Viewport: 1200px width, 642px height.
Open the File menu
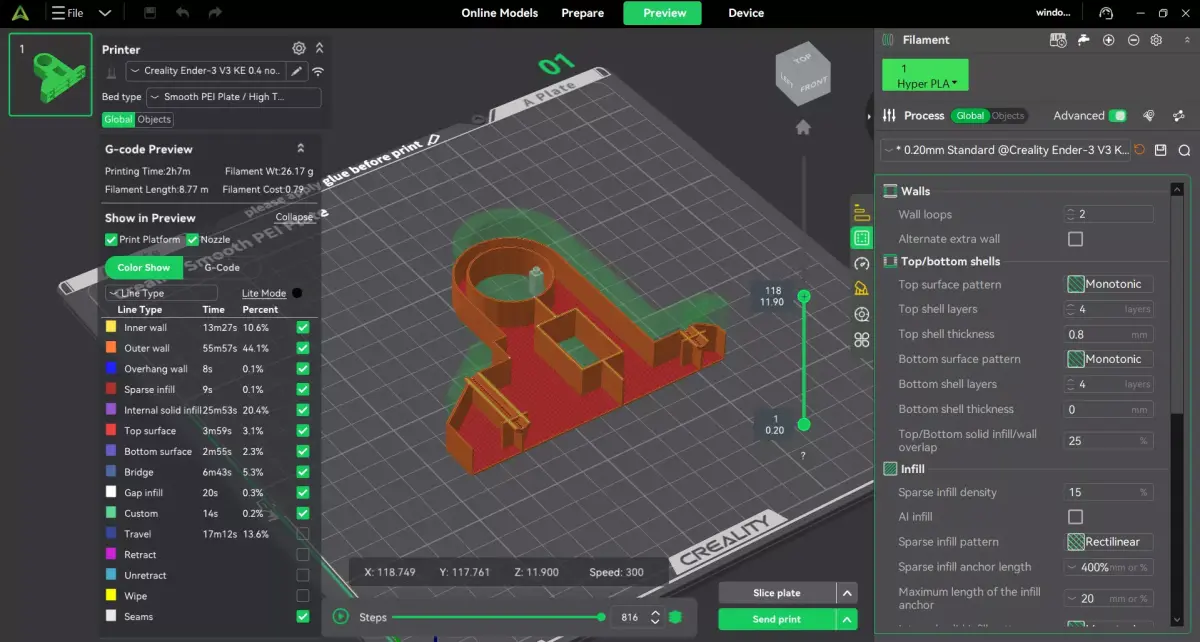tap(68, 13)
